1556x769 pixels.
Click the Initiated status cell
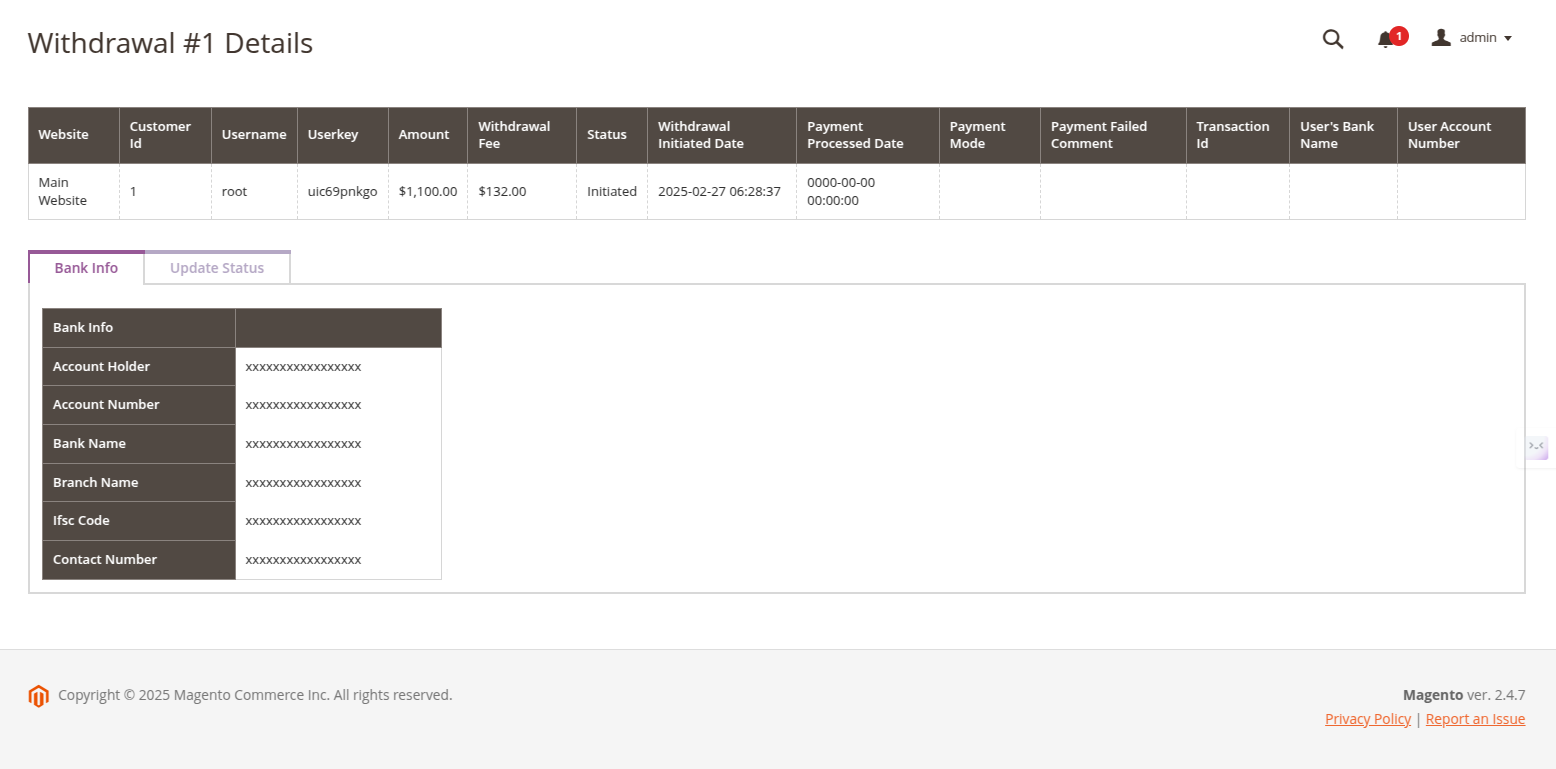pyautogui.click(x=611, y=191)
